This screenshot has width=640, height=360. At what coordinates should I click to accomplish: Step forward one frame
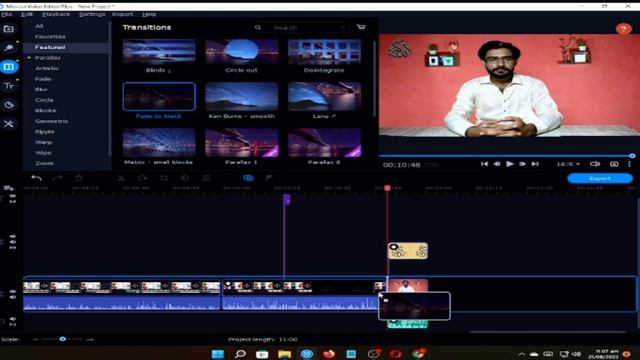pos(522,164)
